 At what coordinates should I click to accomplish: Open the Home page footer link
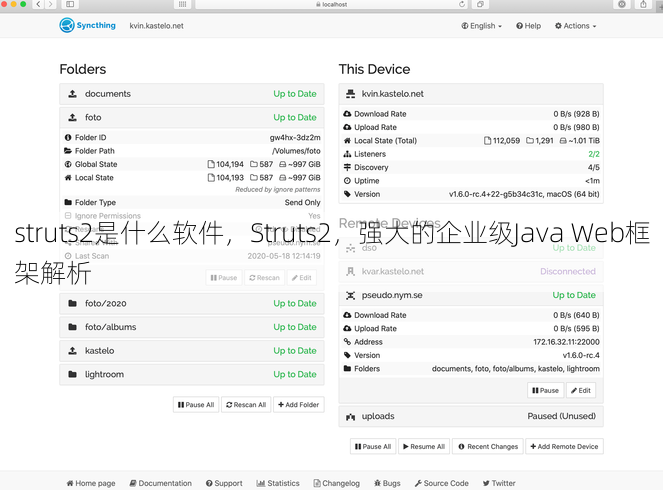pyautogui.click(x=91, y=483)
